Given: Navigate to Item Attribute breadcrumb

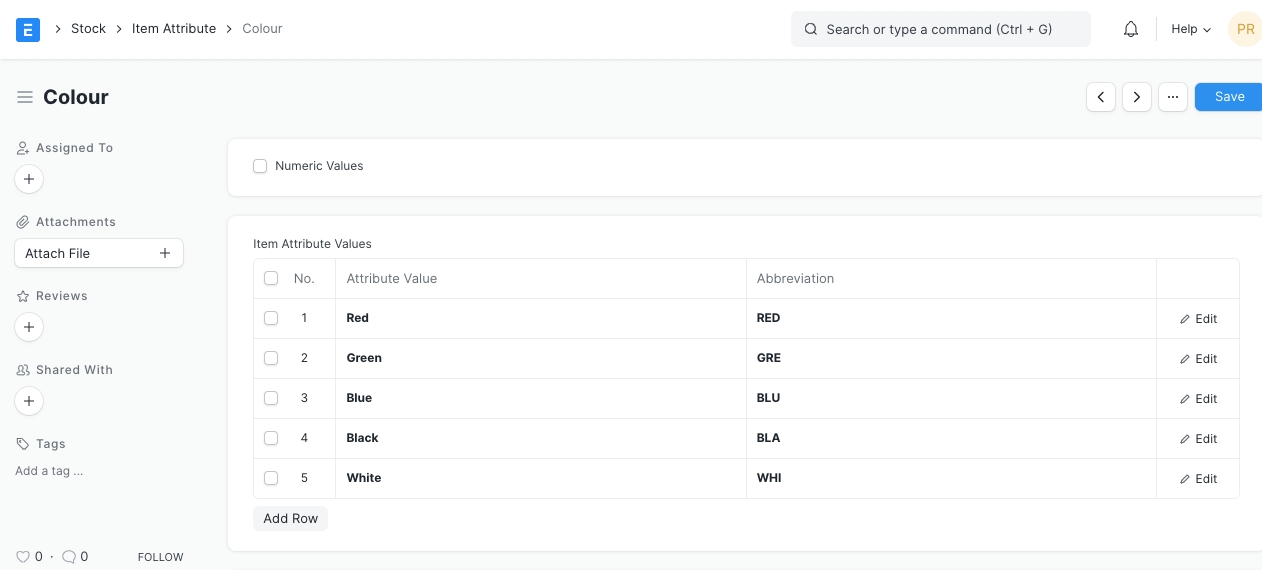Looking at the screenshot, I should 174,29.
